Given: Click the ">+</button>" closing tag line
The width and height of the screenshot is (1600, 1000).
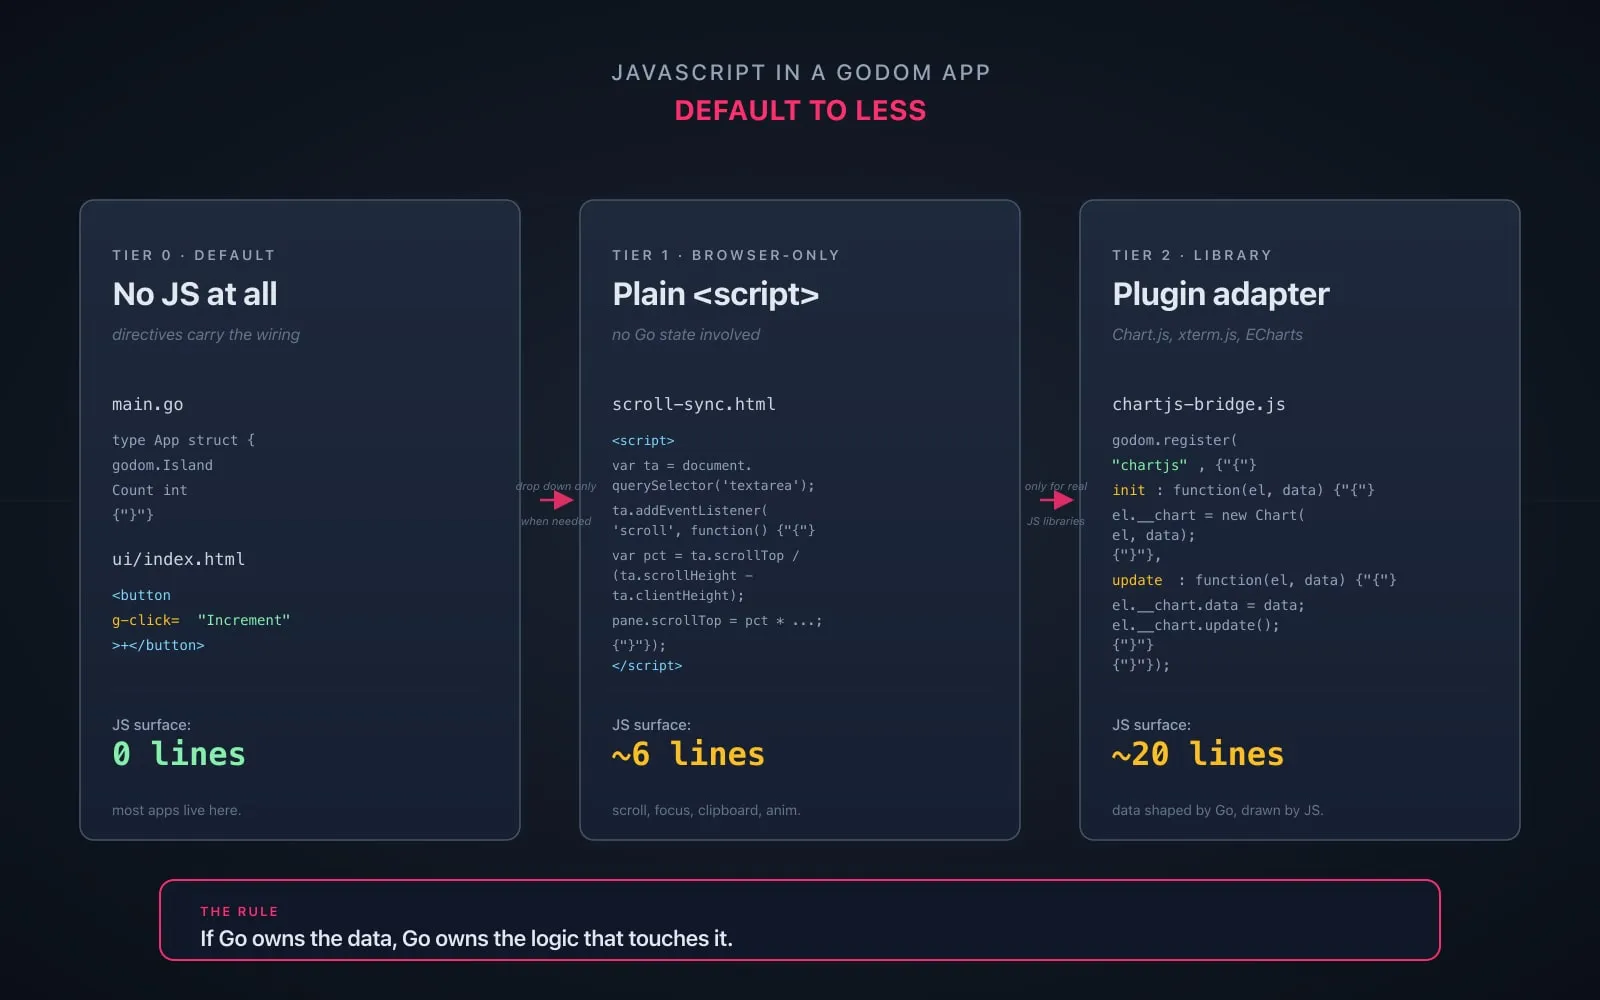Looking at the screenshot, I should click(158, 645).
